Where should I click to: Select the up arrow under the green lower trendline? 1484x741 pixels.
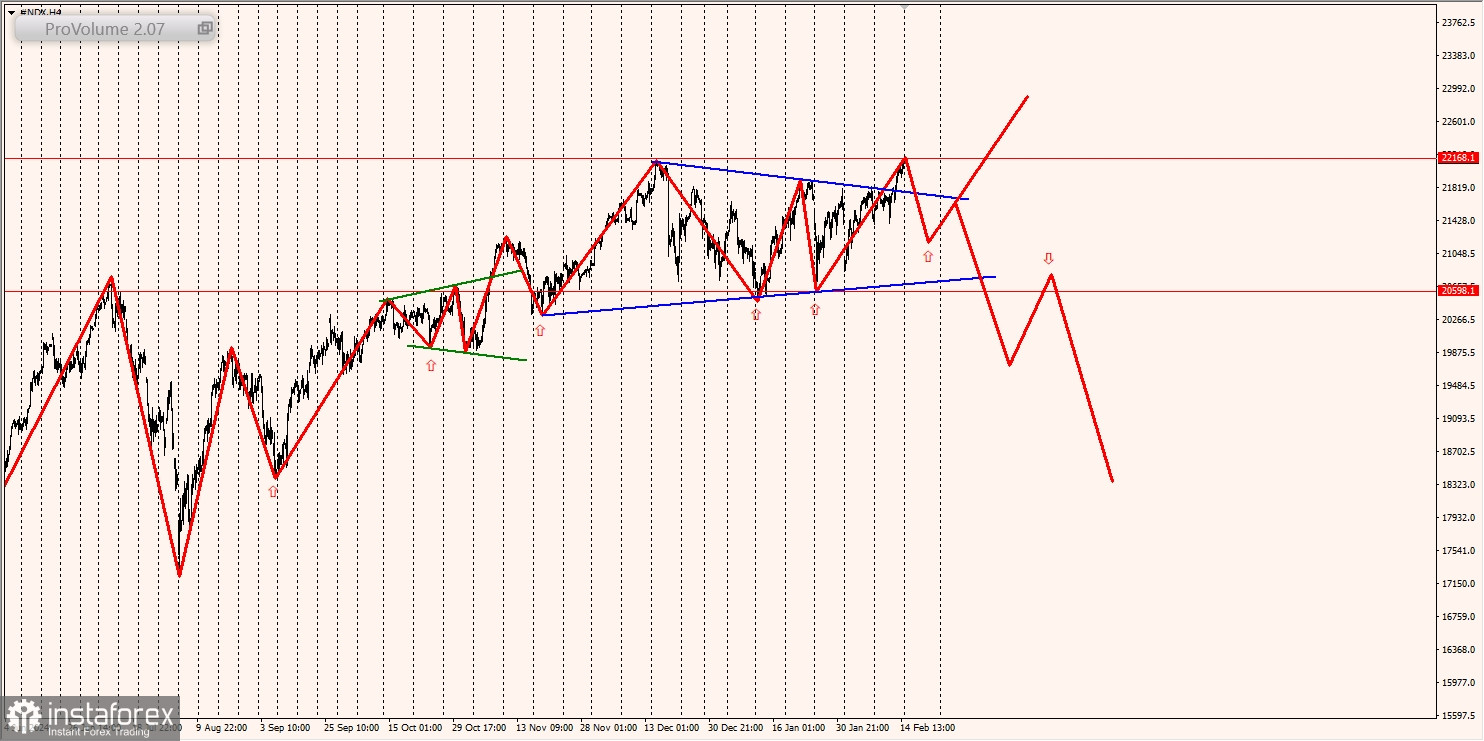431,366
